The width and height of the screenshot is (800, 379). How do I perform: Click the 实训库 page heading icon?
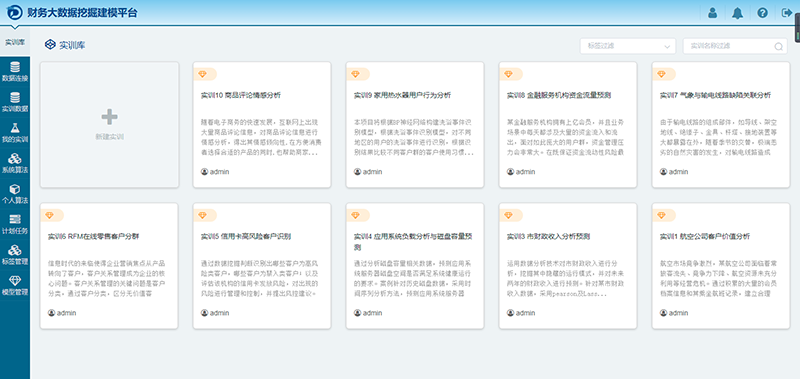pos(49,45)
